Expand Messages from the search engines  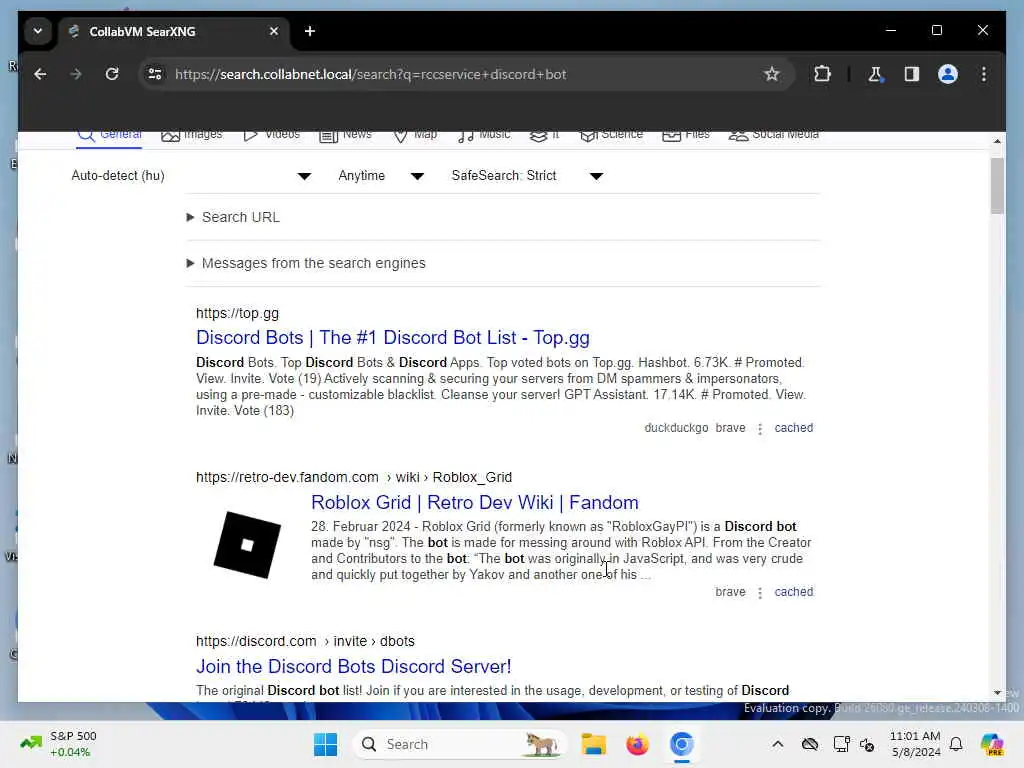[306, 263]
